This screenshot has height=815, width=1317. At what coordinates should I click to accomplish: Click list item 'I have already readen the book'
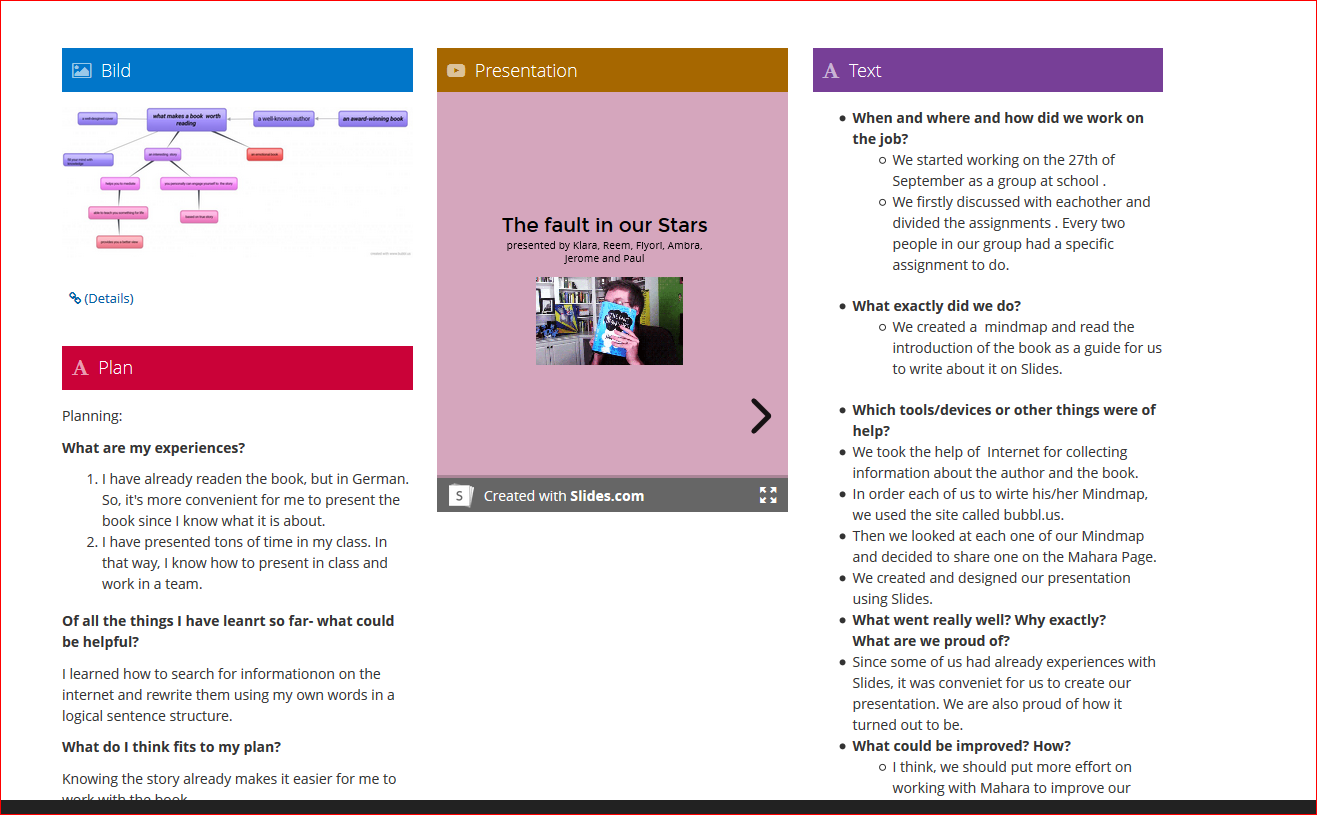[x=255, y=500]
